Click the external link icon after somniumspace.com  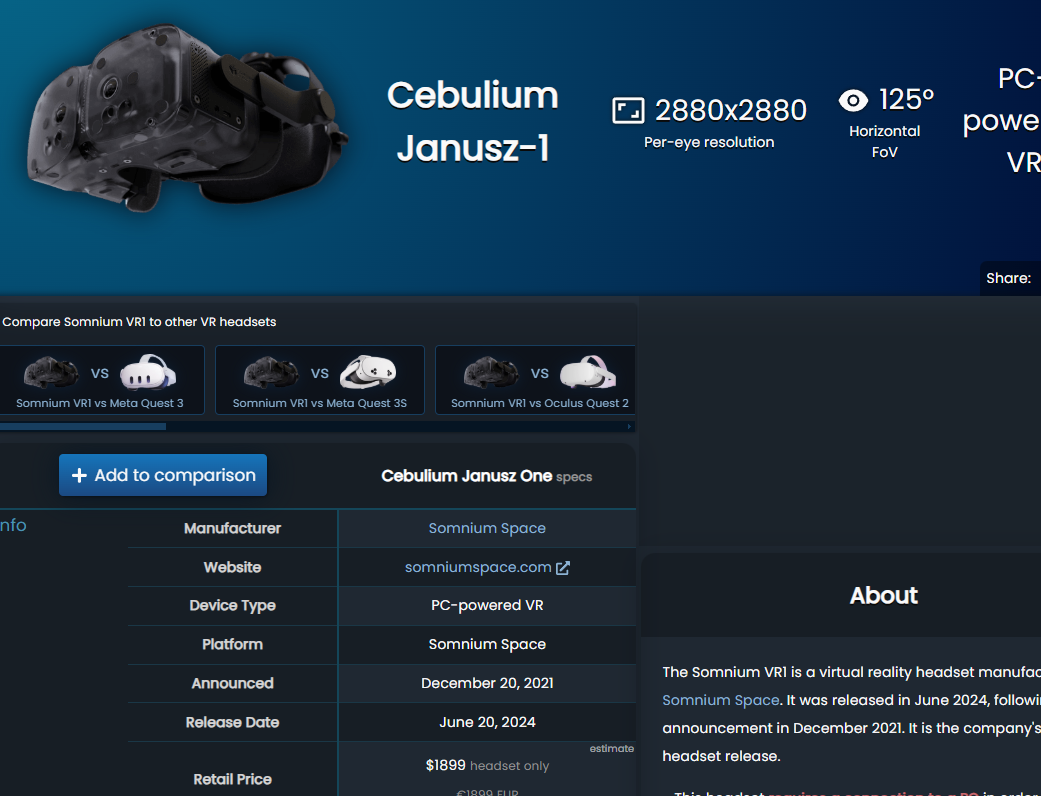[x=563, y=568]
